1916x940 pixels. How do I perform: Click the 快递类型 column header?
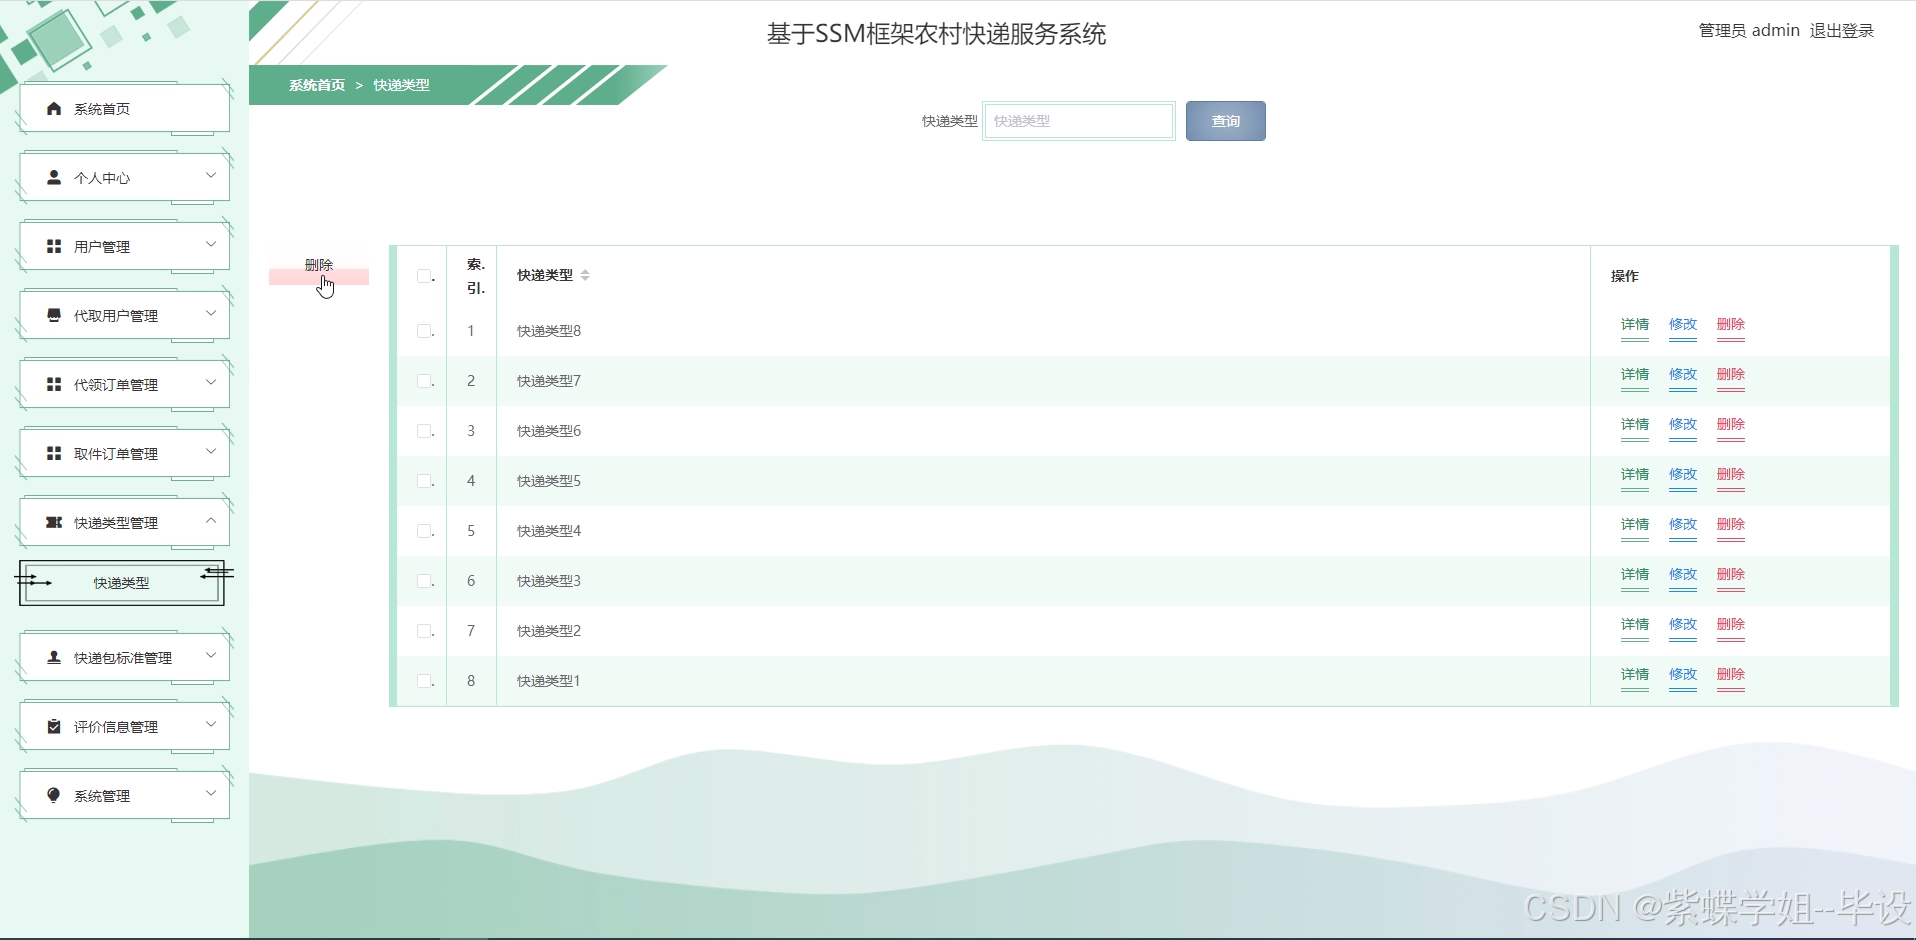tap(545, 275)
